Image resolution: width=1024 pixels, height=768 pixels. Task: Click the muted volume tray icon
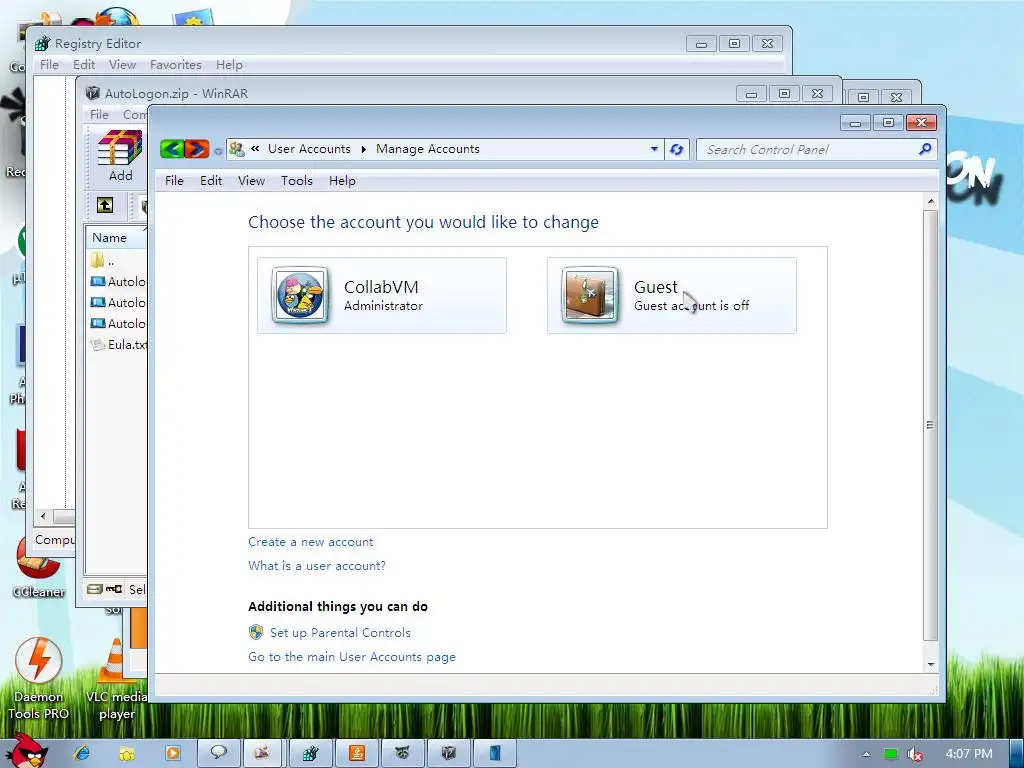click(x=914, y=754)
